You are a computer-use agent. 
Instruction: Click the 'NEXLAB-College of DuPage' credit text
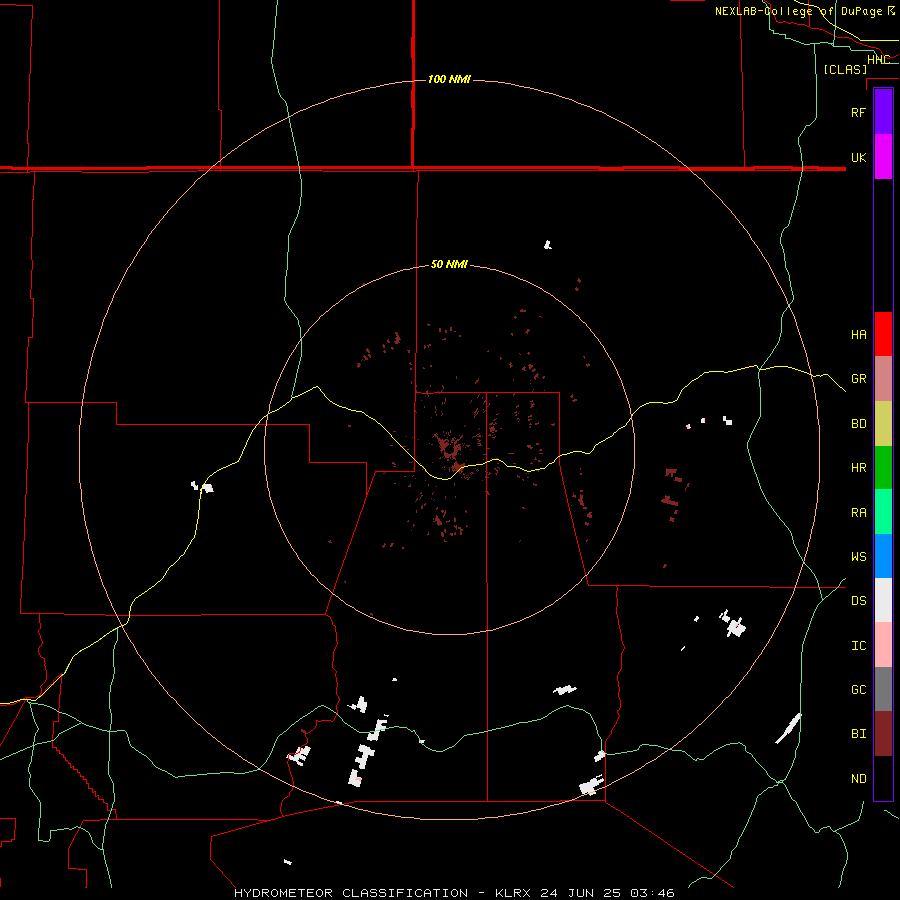tap(798, 11)
